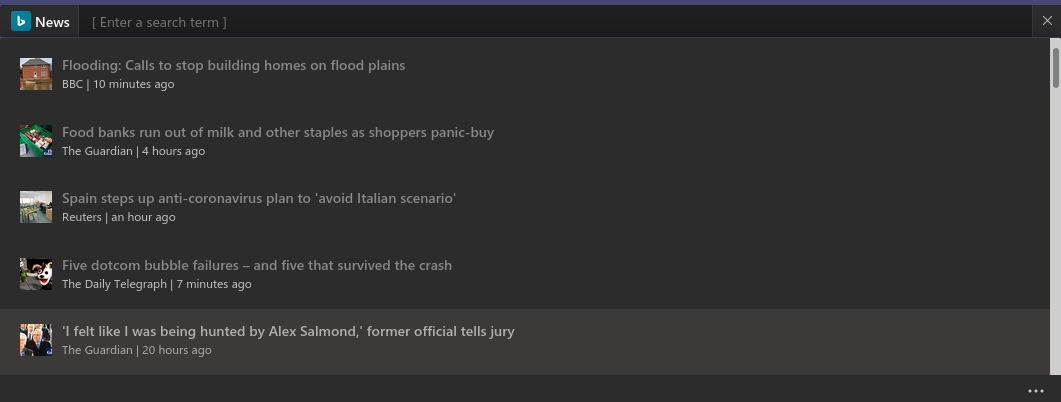Open the Spain coronavirus story thumbnail

click(36, 207)
